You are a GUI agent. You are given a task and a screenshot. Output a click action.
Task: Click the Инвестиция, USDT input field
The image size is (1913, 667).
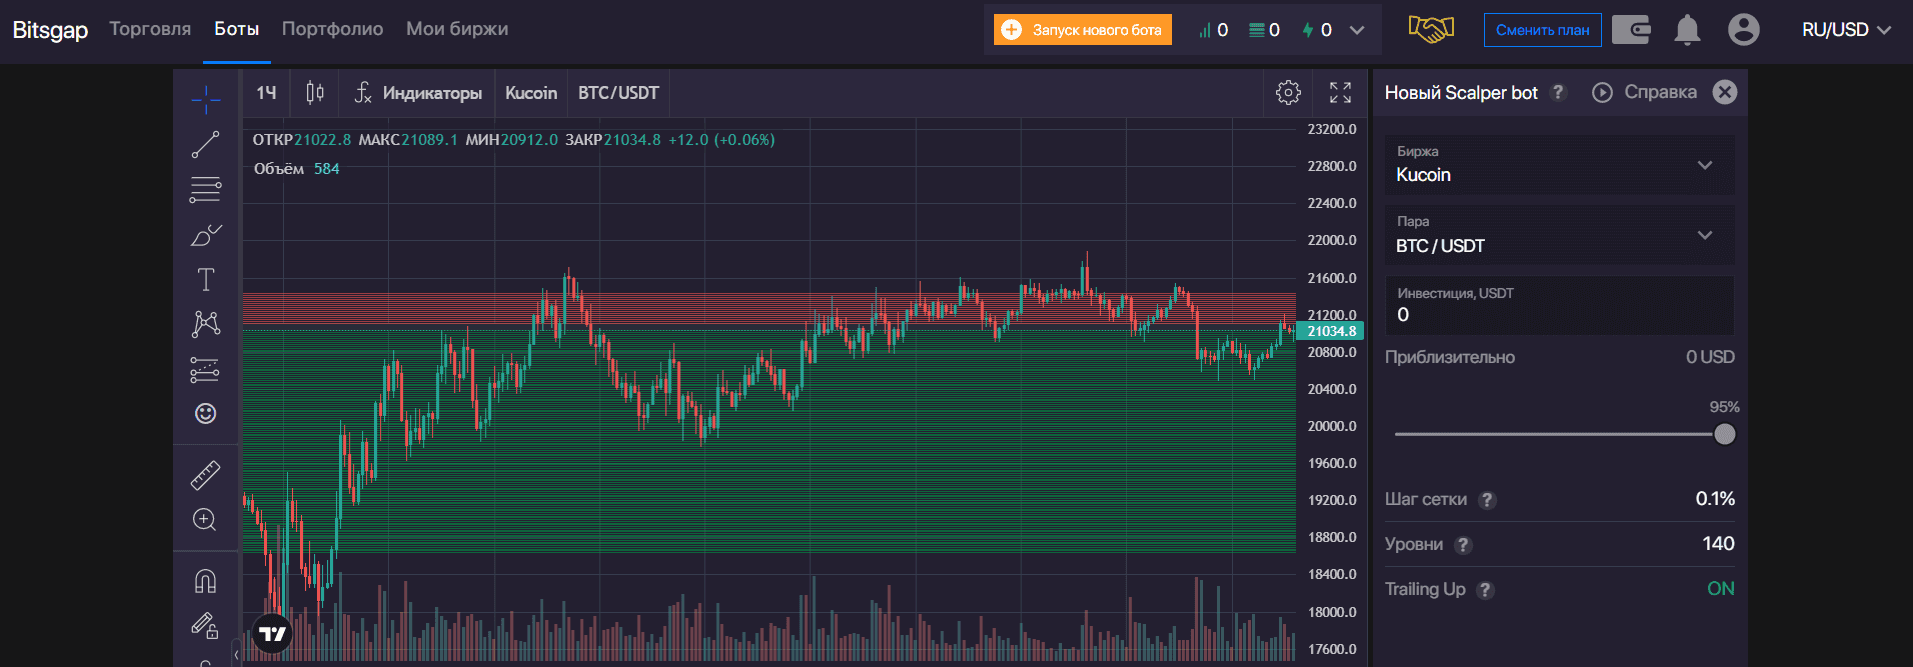pyautogui.click(x=1559, y=305)
